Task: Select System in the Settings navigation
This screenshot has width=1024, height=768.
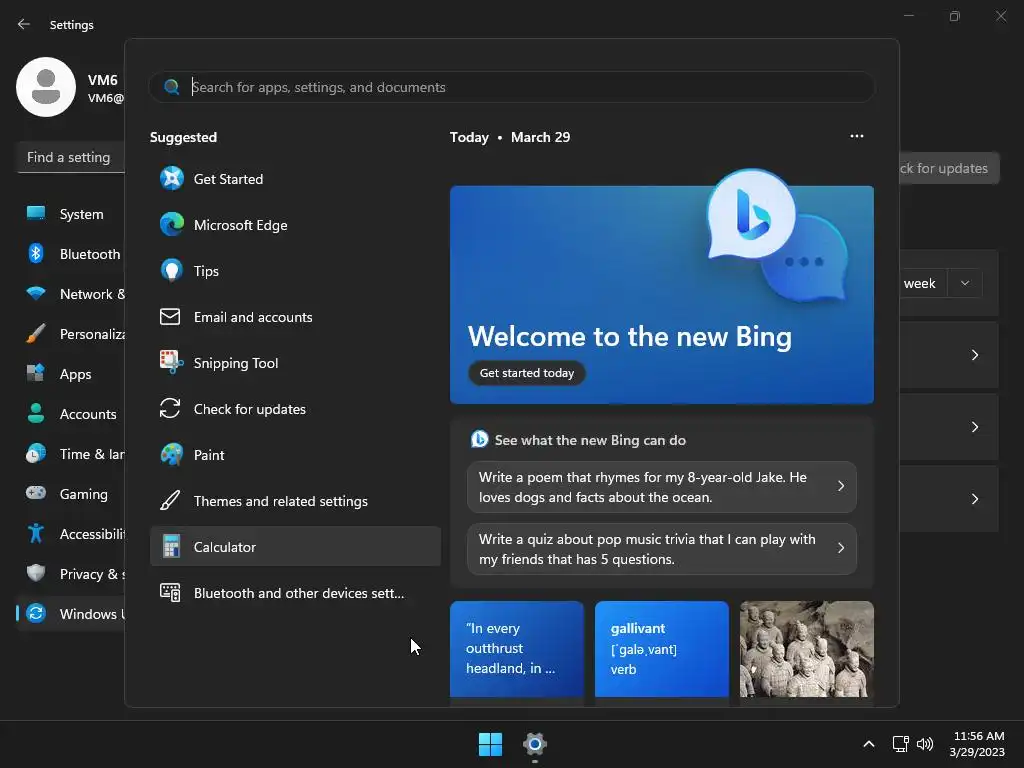Action: [71, 214]
